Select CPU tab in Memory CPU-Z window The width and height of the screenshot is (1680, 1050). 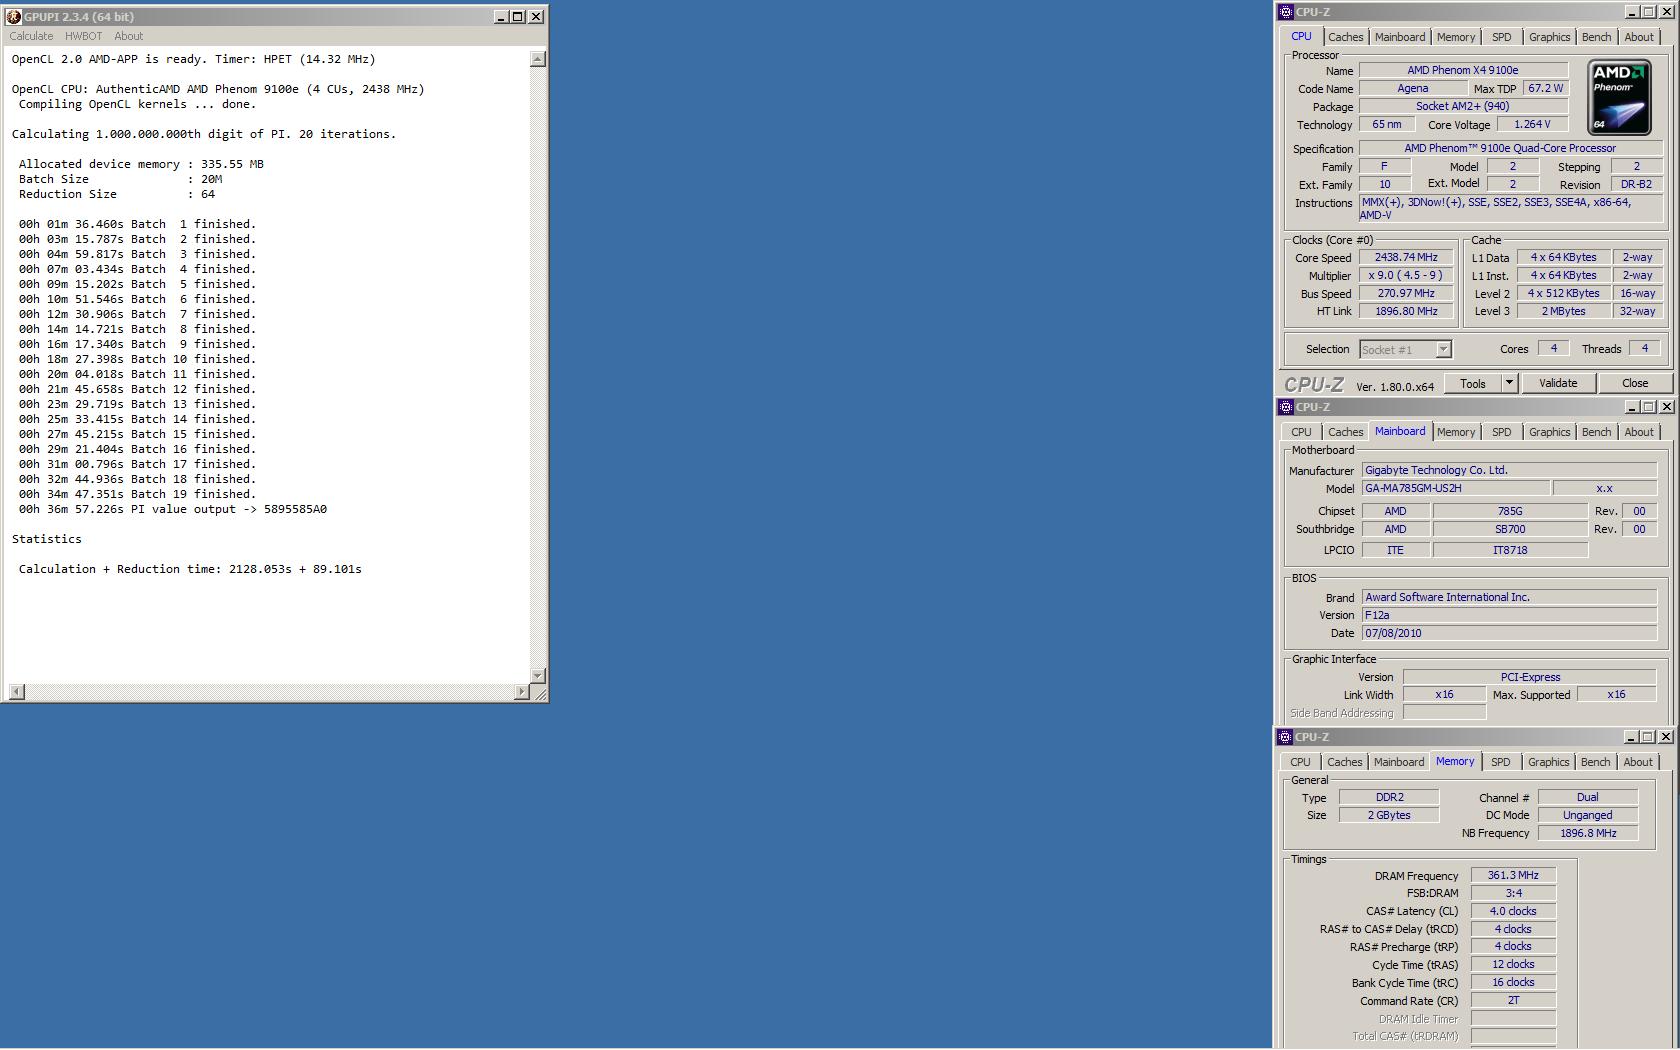coord(1300,762)
